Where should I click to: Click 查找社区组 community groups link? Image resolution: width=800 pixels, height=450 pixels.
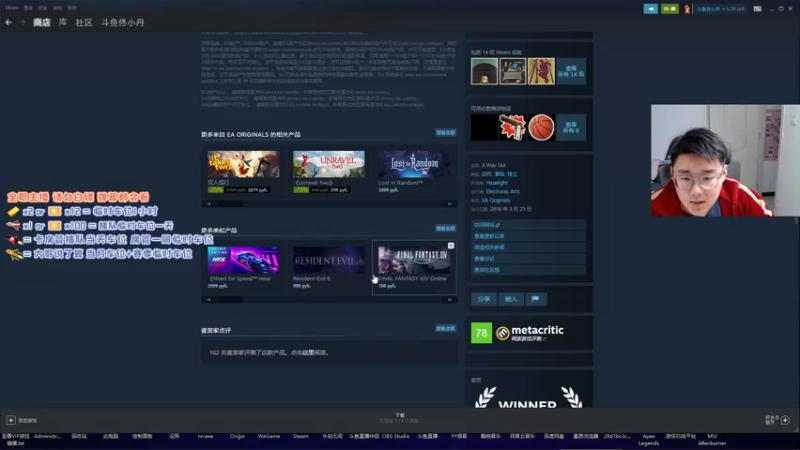click(528, 270)
